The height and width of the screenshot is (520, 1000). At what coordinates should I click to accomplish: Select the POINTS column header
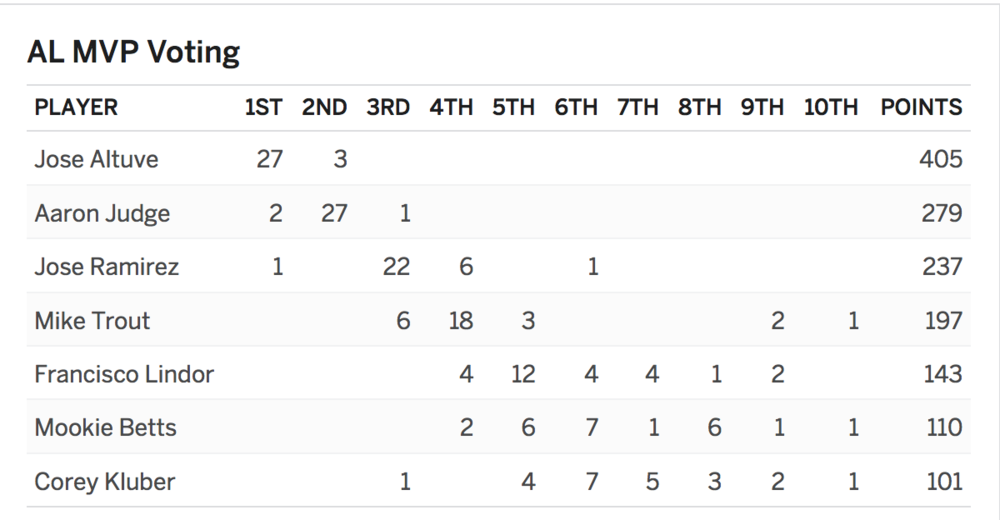tap(922, 107)
